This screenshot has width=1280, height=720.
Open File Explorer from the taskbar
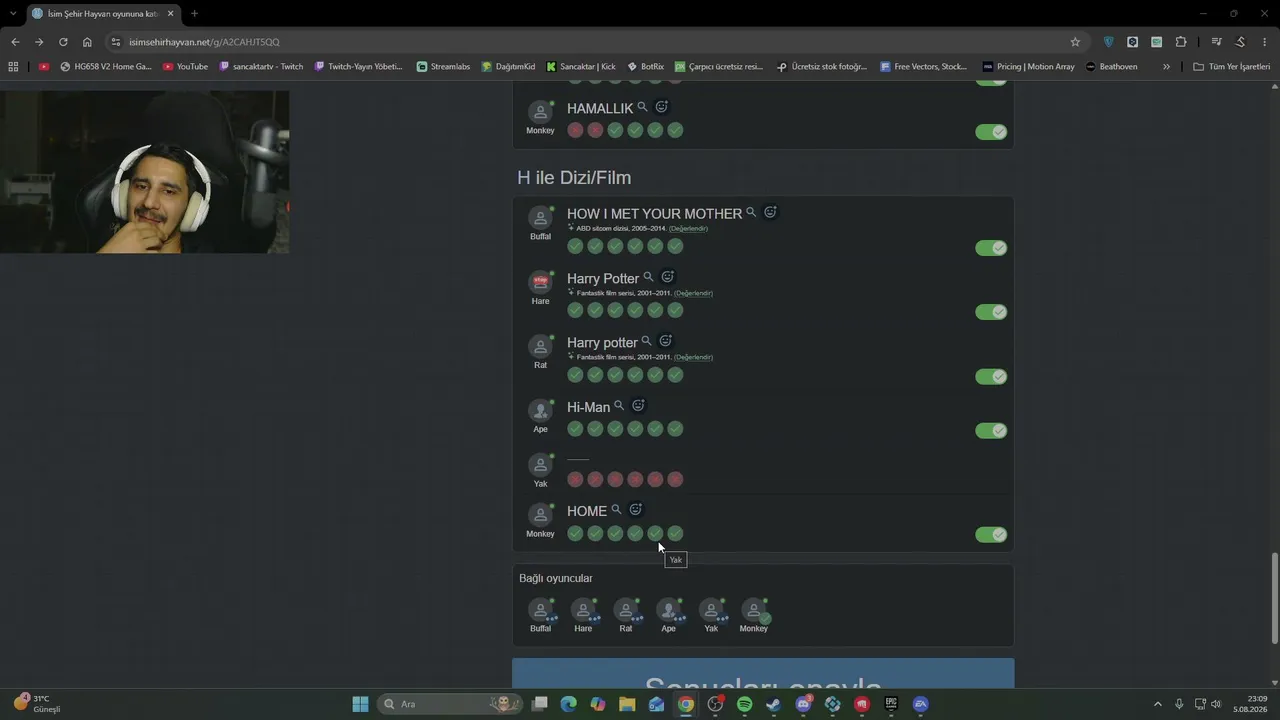[x=627, y=704]
